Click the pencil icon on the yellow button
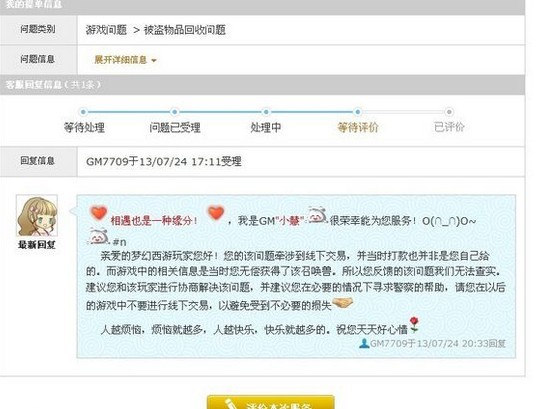This screenshot has width=543, height=409. pyautogui.click(x=230, y=404)
